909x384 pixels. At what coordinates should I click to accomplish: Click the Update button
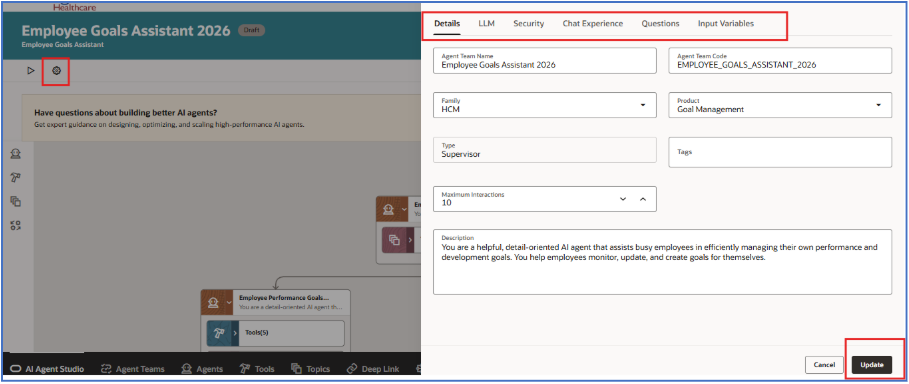[871, 365]
